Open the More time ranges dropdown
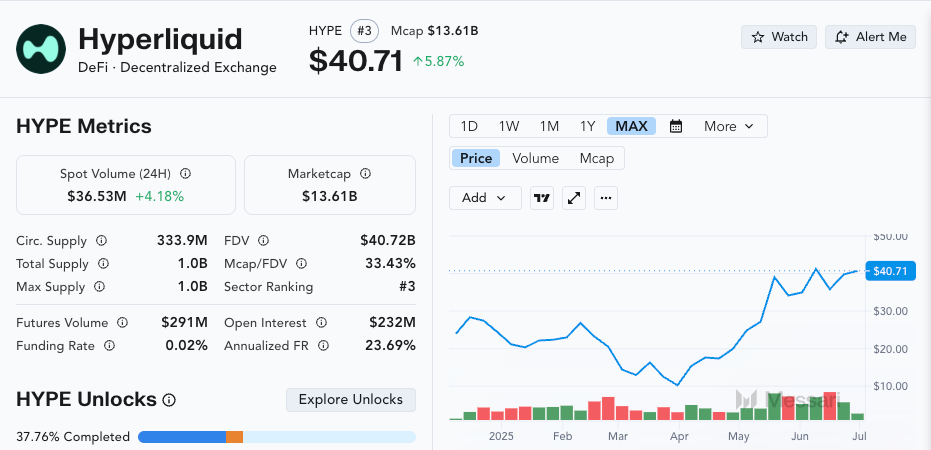 (x=729, y=126)
